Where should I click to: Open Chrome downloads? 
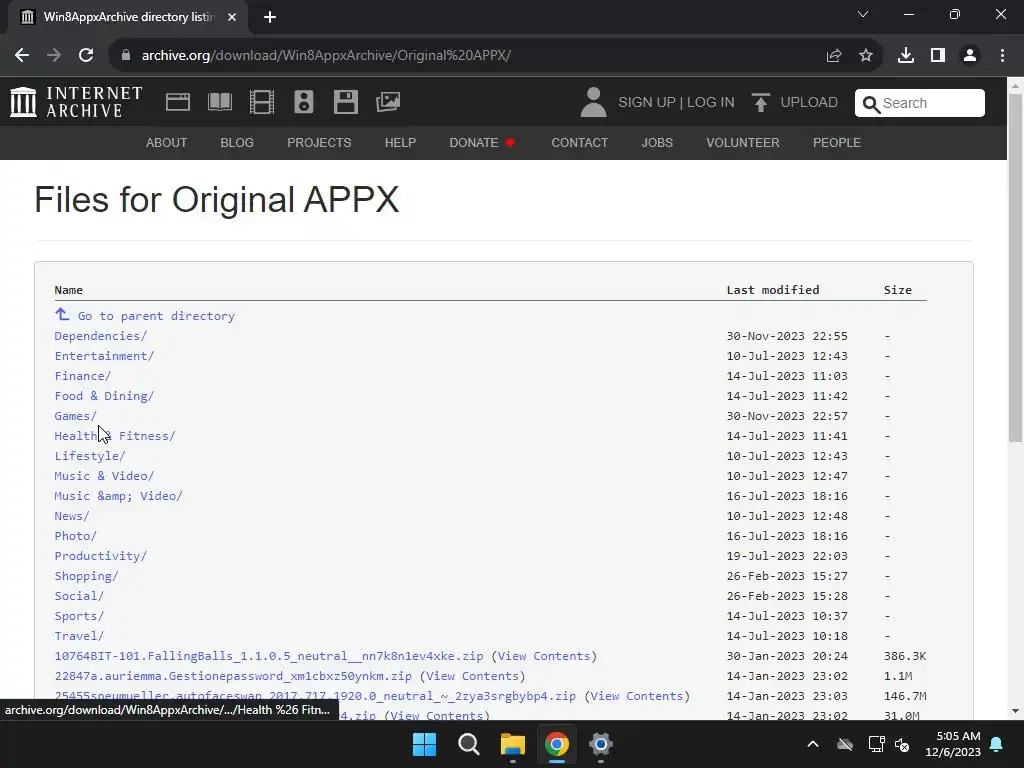[906, 56]
